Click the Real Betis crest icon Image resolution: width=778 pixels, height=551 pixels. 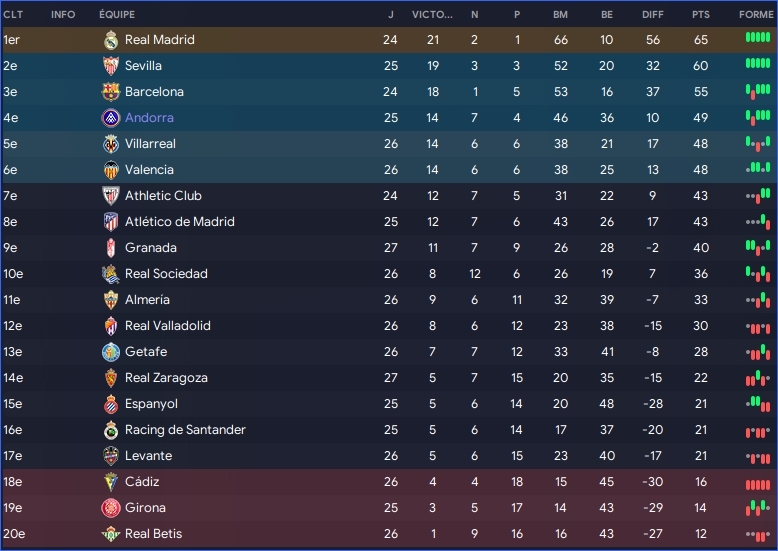click(111, 534)
